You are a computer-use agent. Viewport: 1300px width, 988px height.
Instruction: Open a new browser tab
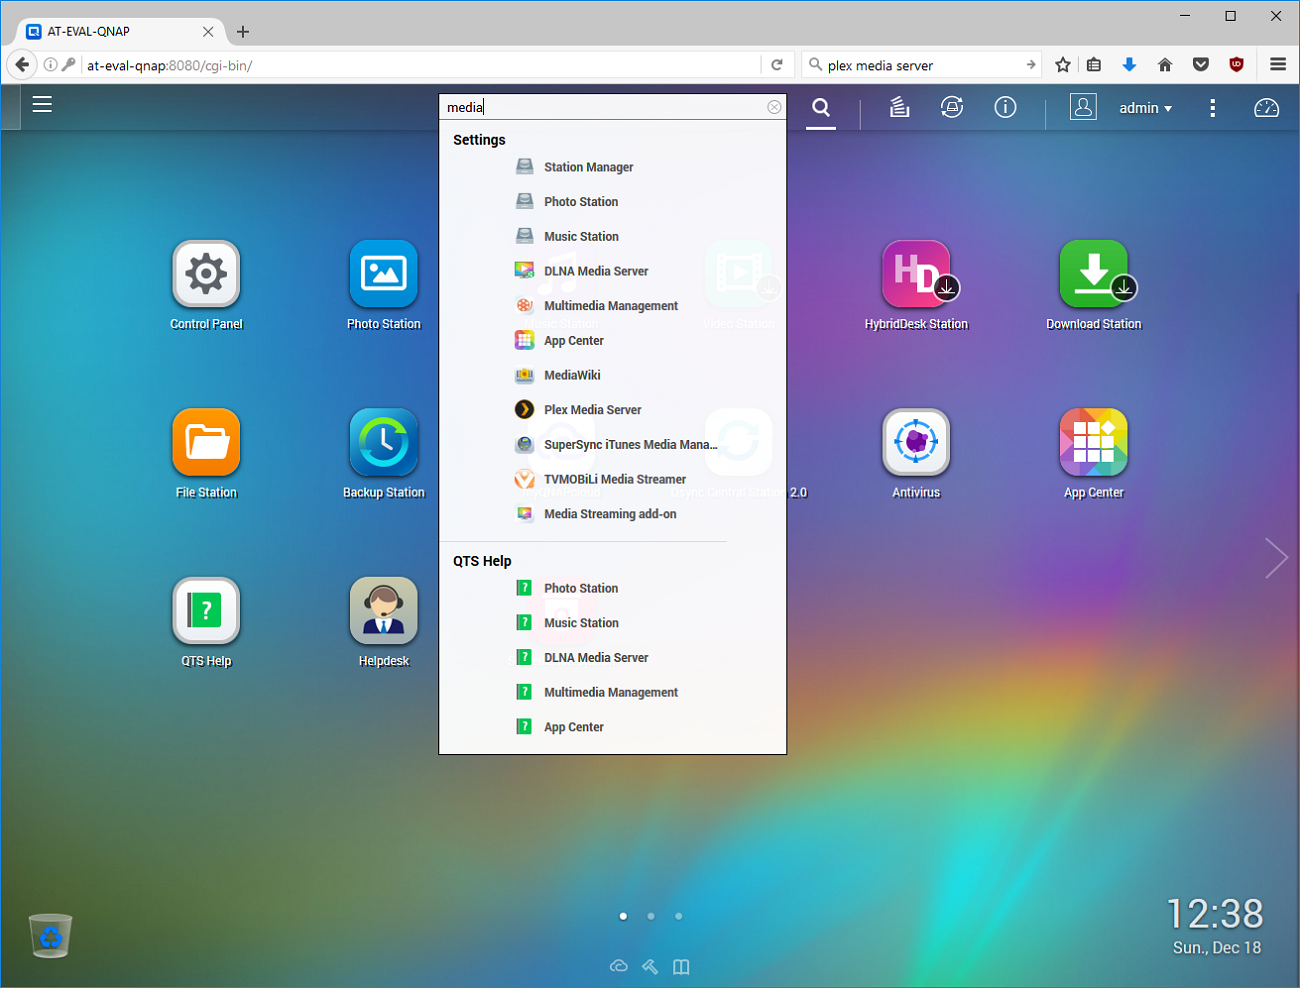click(243, 32)
